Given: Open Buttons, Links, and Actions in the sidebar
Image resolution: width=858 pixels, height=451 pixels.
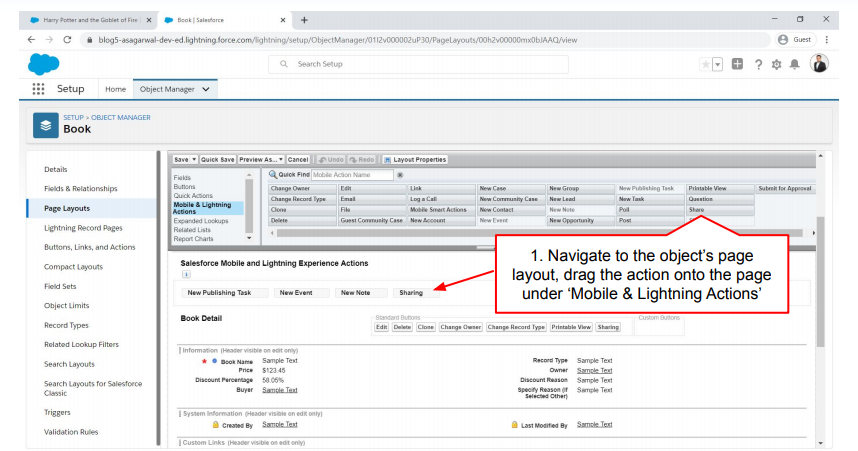Looking at the screenshot, I should click(90, 247).
